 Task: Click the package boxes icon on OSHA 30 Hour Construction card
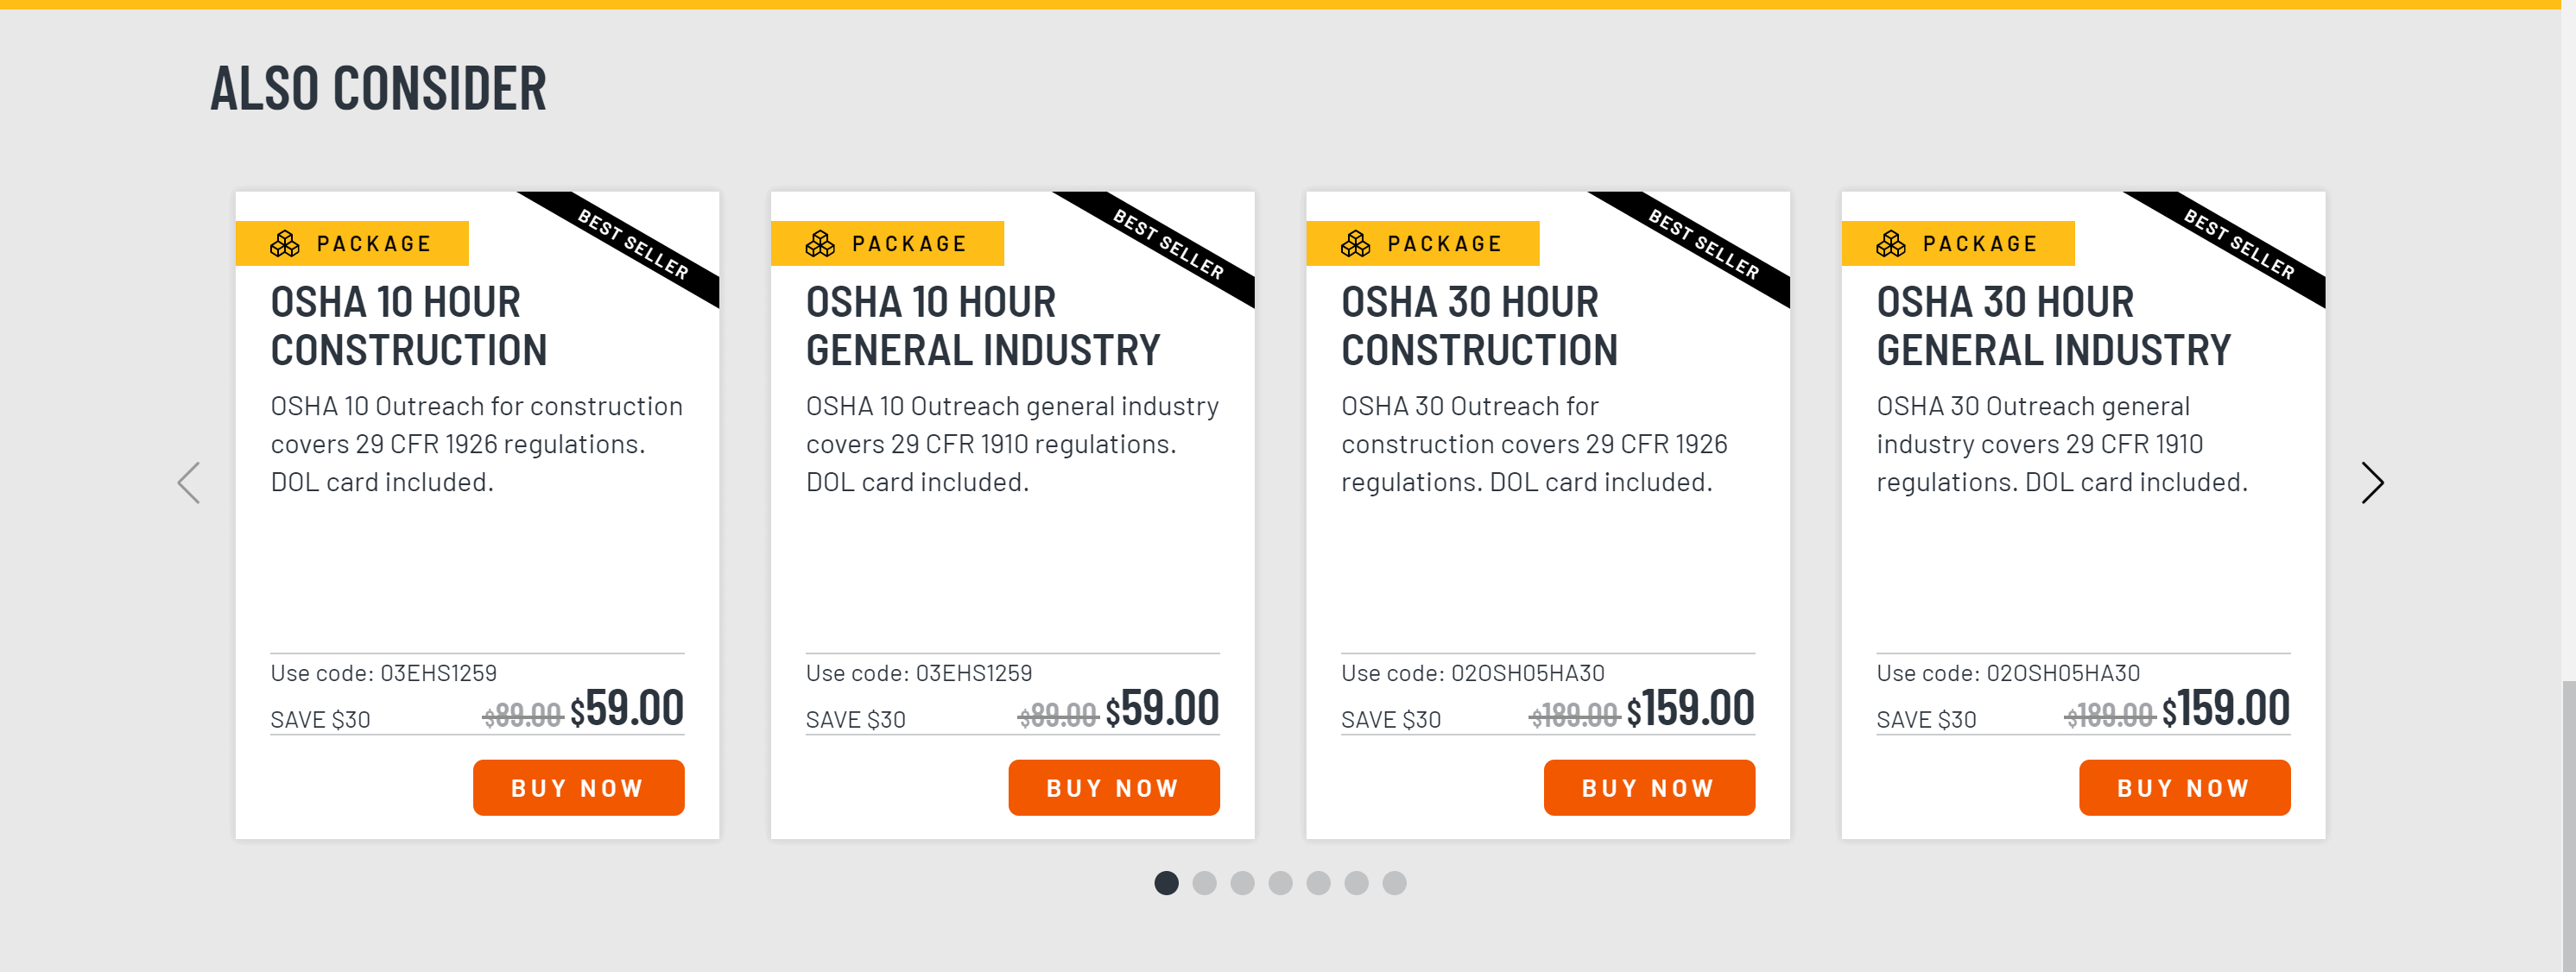click(1356, 243)
